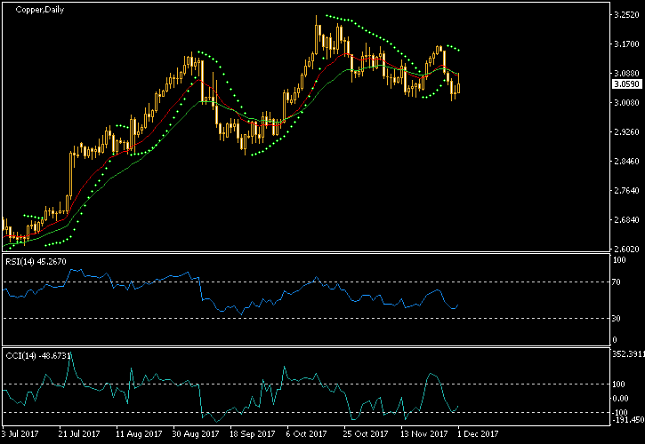Click the RSI 70 level label
The width and height of the screenshot is (645, 444).
(616, 282)
